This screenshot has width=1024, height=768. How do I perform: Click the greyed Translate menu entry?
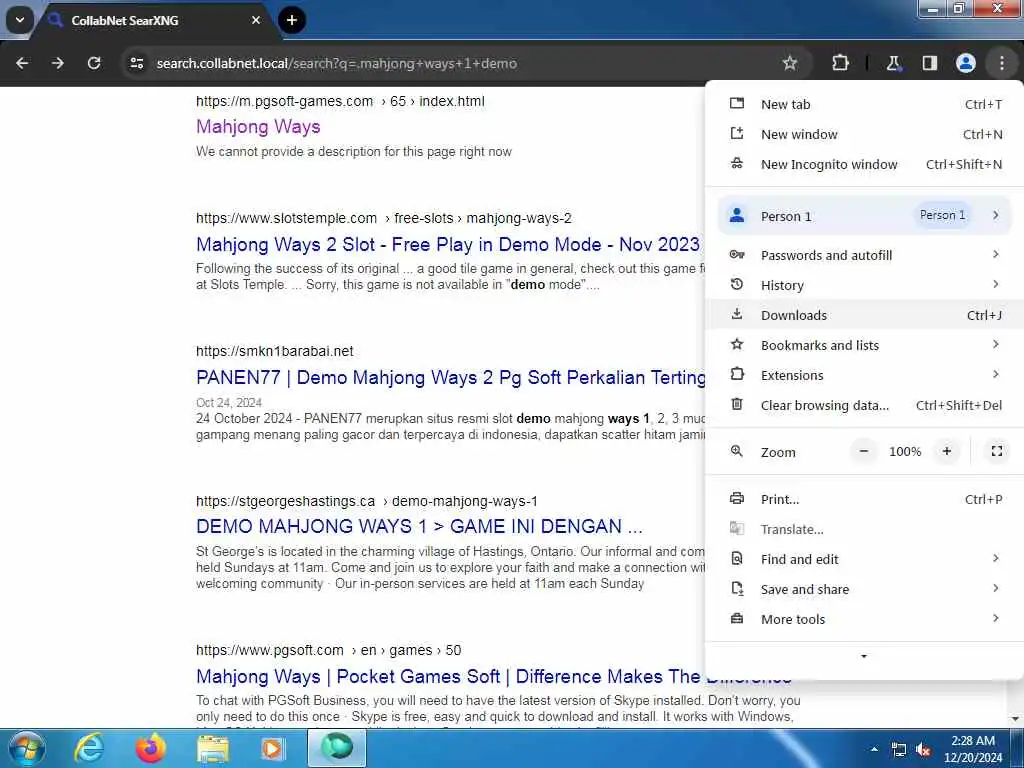(x=864, y=530)
